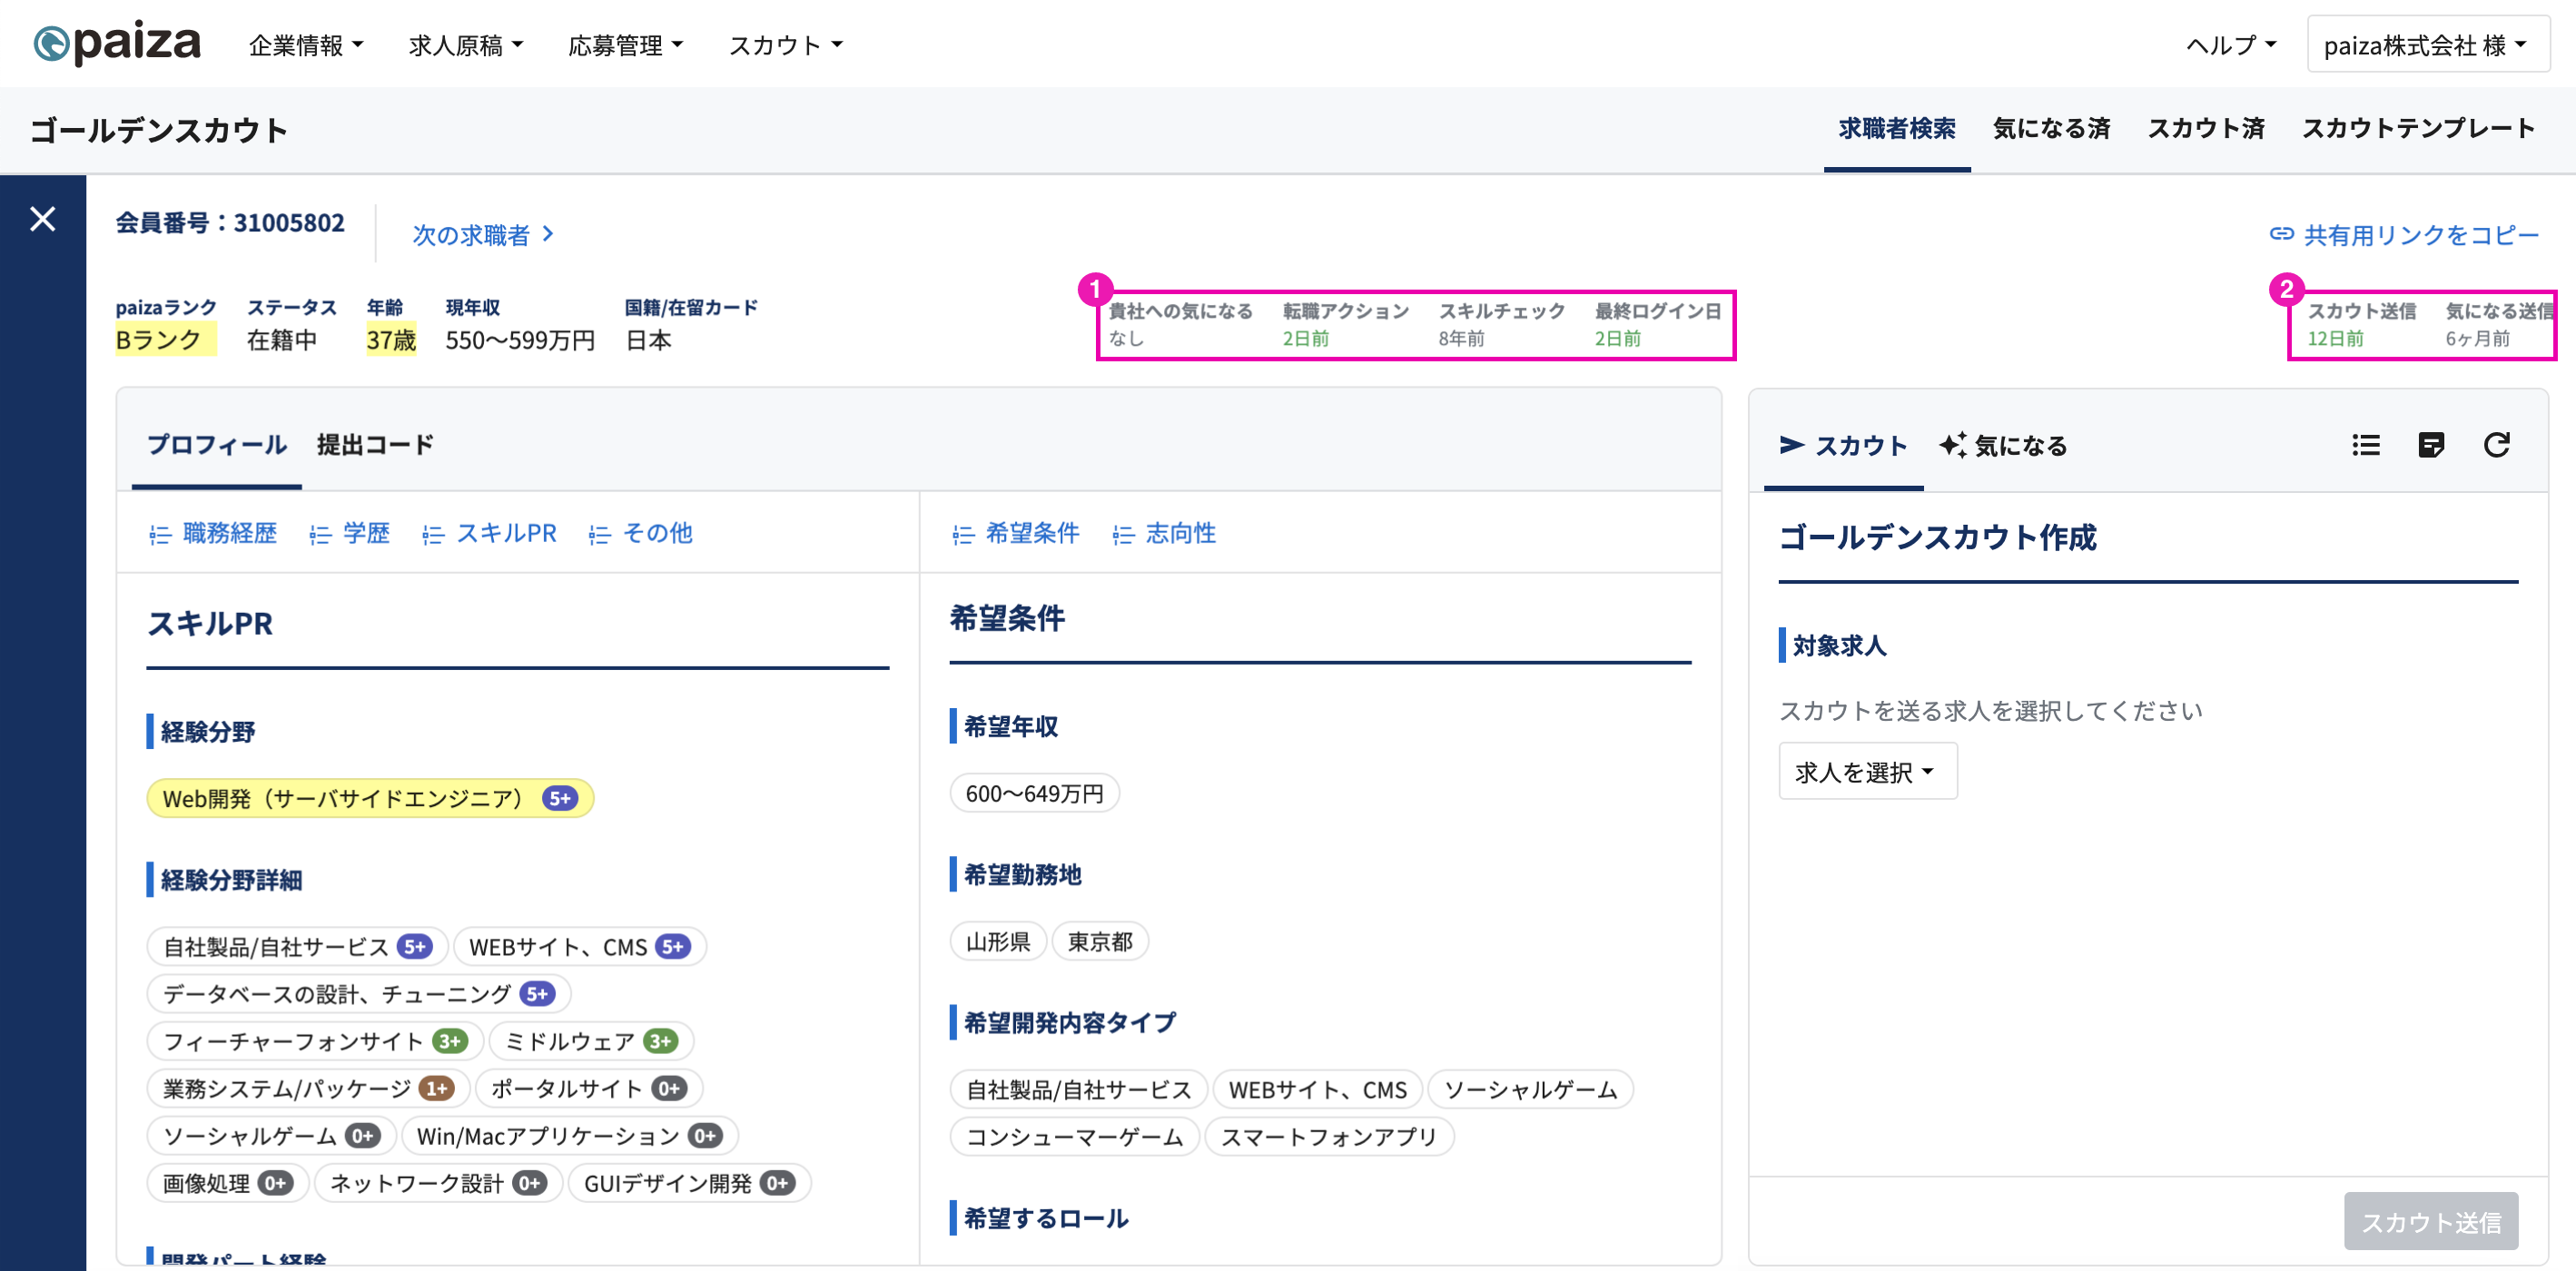Click the データベースの設計、チューニング tag
This screenshot has height=1271, width=2576.
358,993
